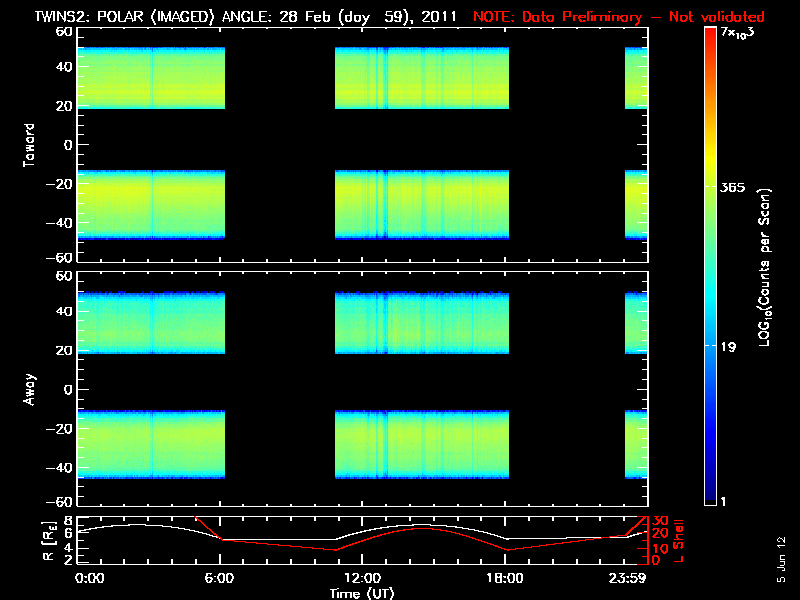Image resolution: width=800 pixels, height=600 pixels.
Task: Click the dark blue bottom of the color bar
Action: point(710,497)
